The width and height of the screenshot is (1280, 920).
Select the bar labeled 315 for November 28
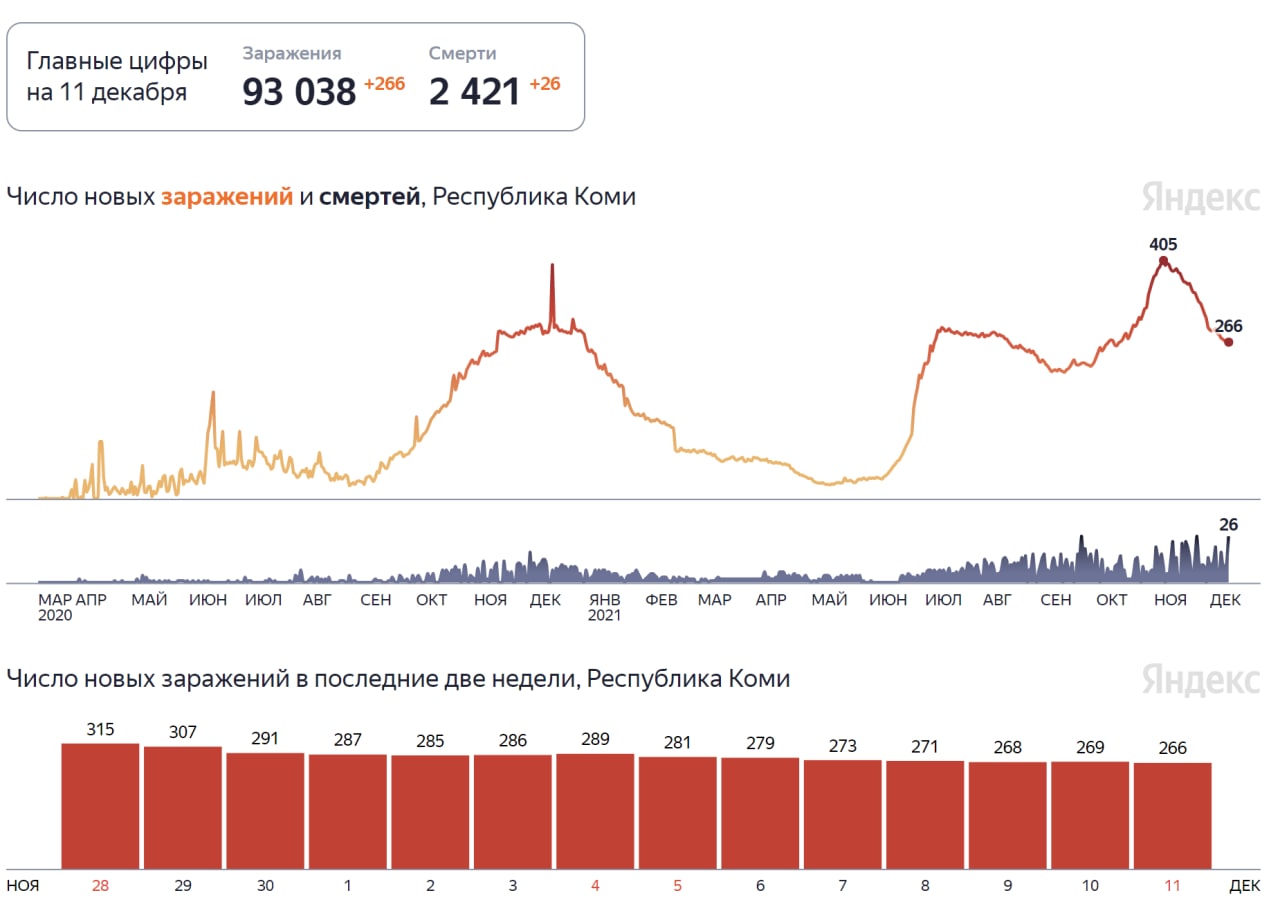[100, 806]
